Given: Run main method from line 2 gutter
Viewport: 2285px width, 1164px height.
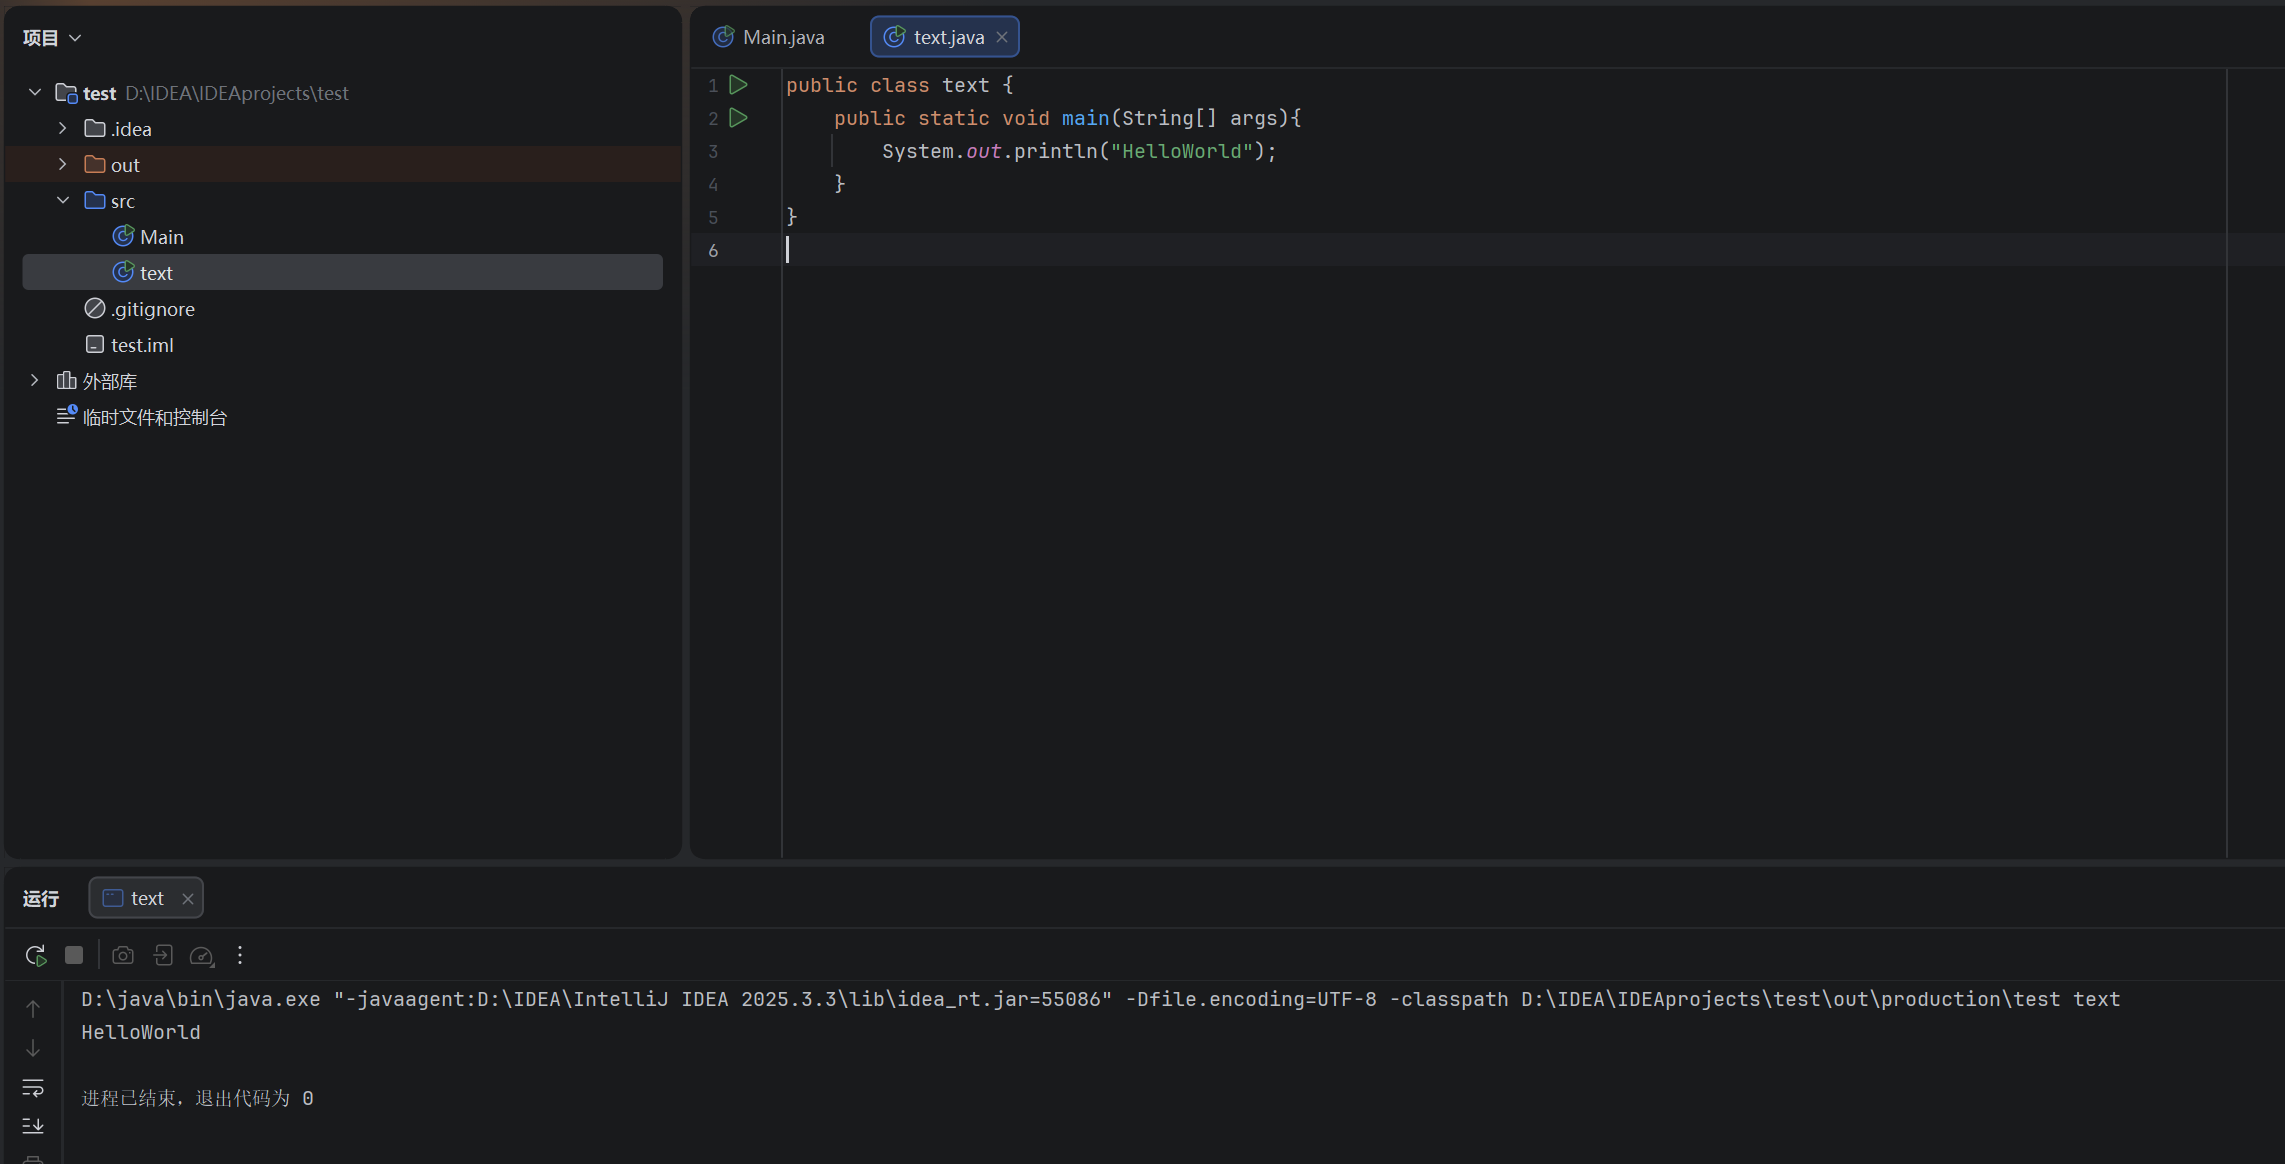Looking at the screenshot, I should pos(738,118).
